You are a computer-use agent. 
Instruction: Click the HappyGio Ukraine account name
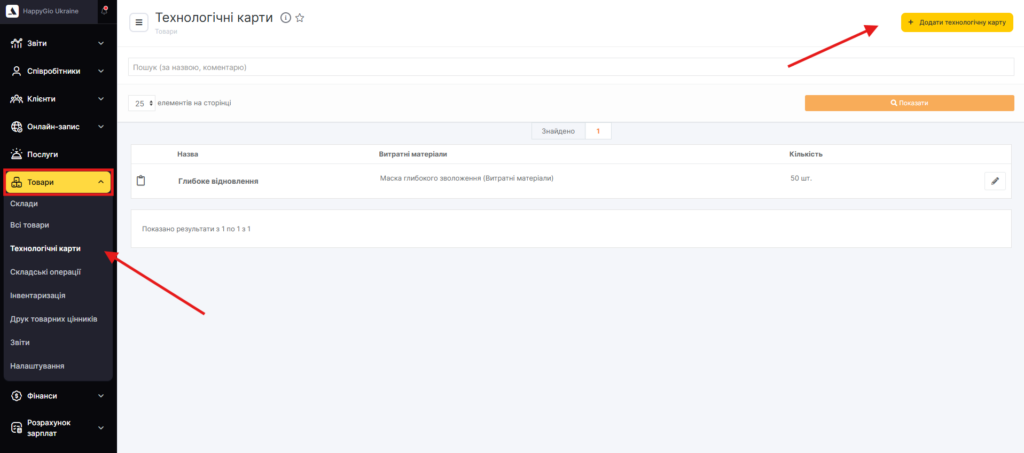(50, 11)
